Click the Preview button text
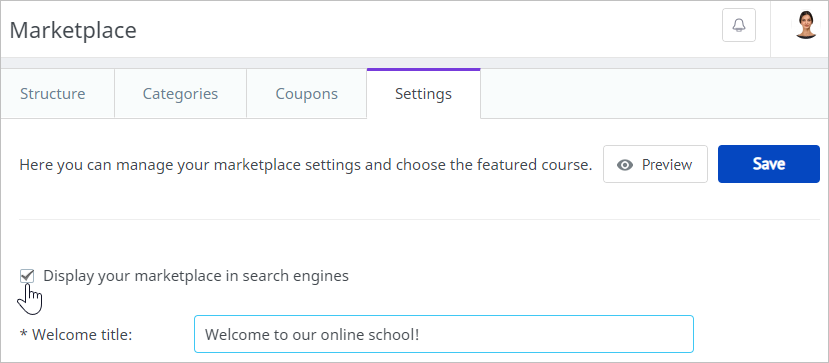The width and height of the screenshot is (829, 363). [x=667, y=165]
